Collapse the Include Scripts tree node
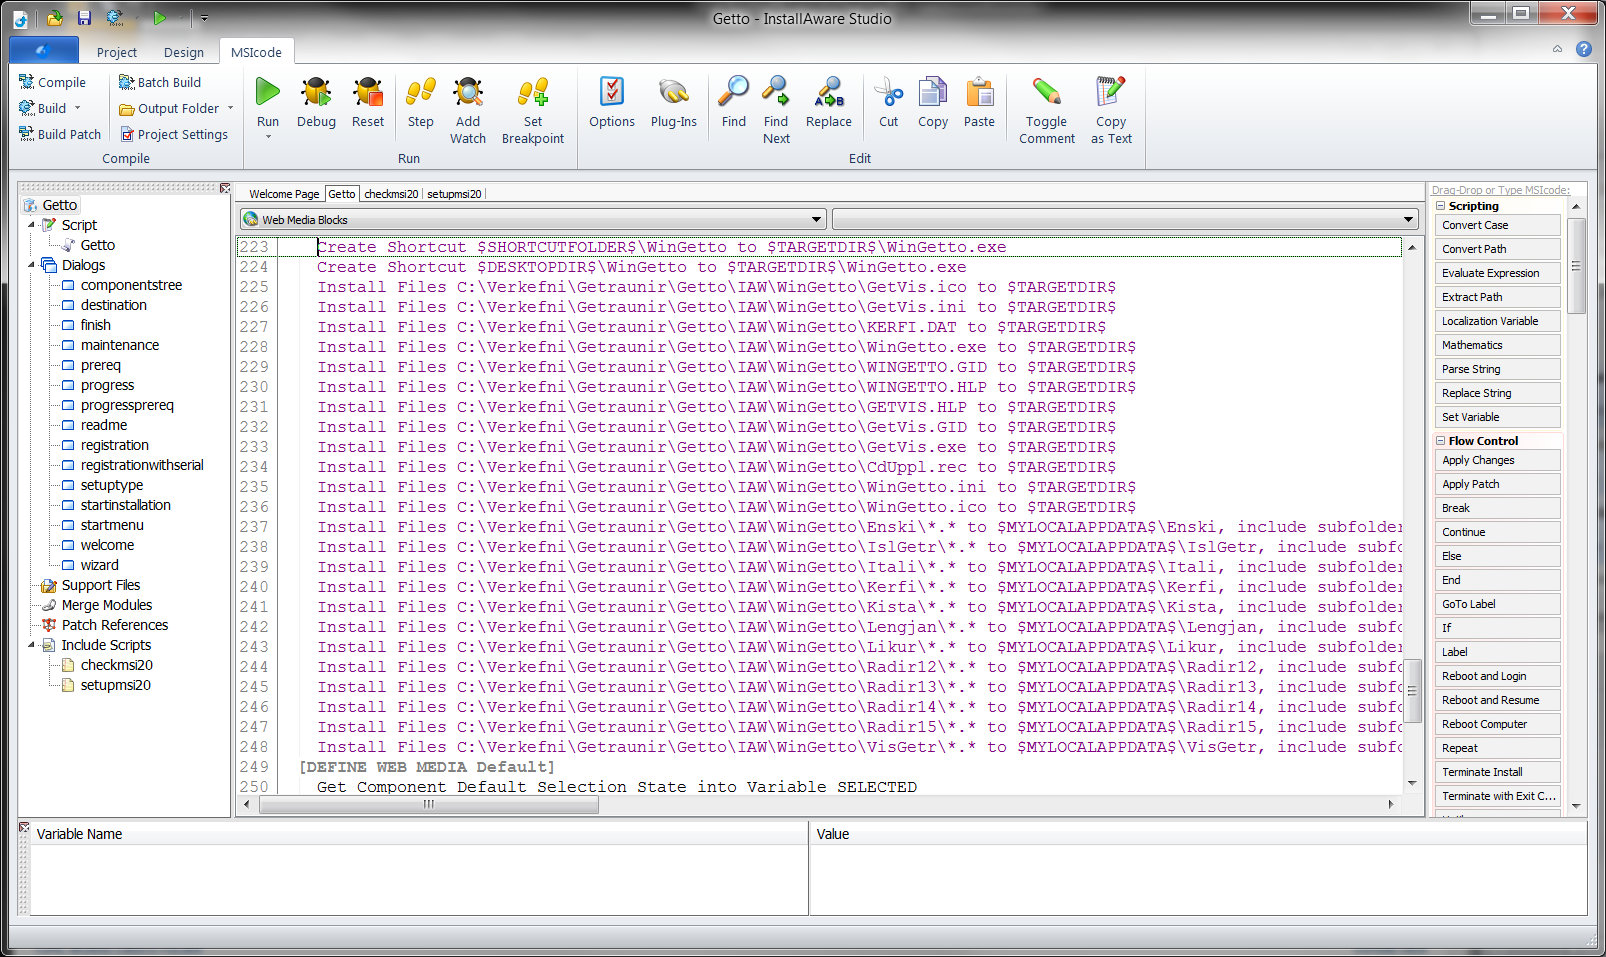 [32, 645]
